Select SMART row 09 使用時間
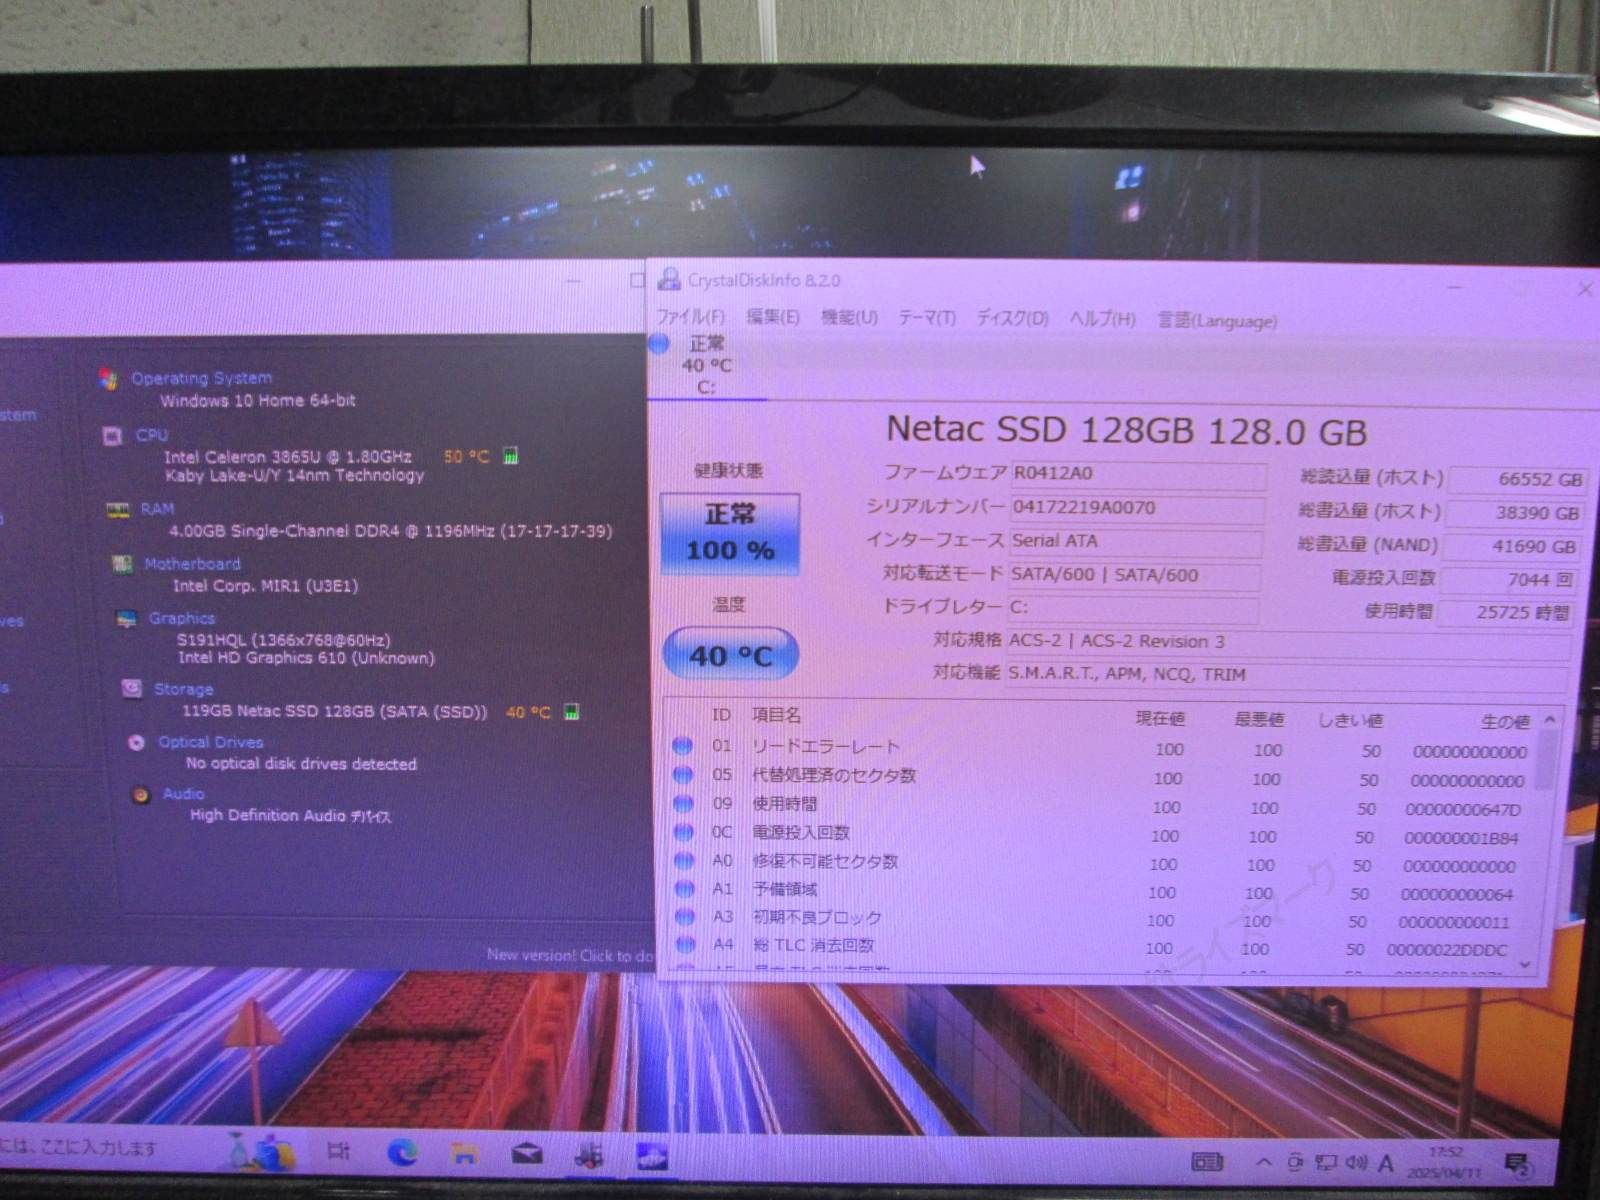1600x1200 pixels. pos(1099,806)
